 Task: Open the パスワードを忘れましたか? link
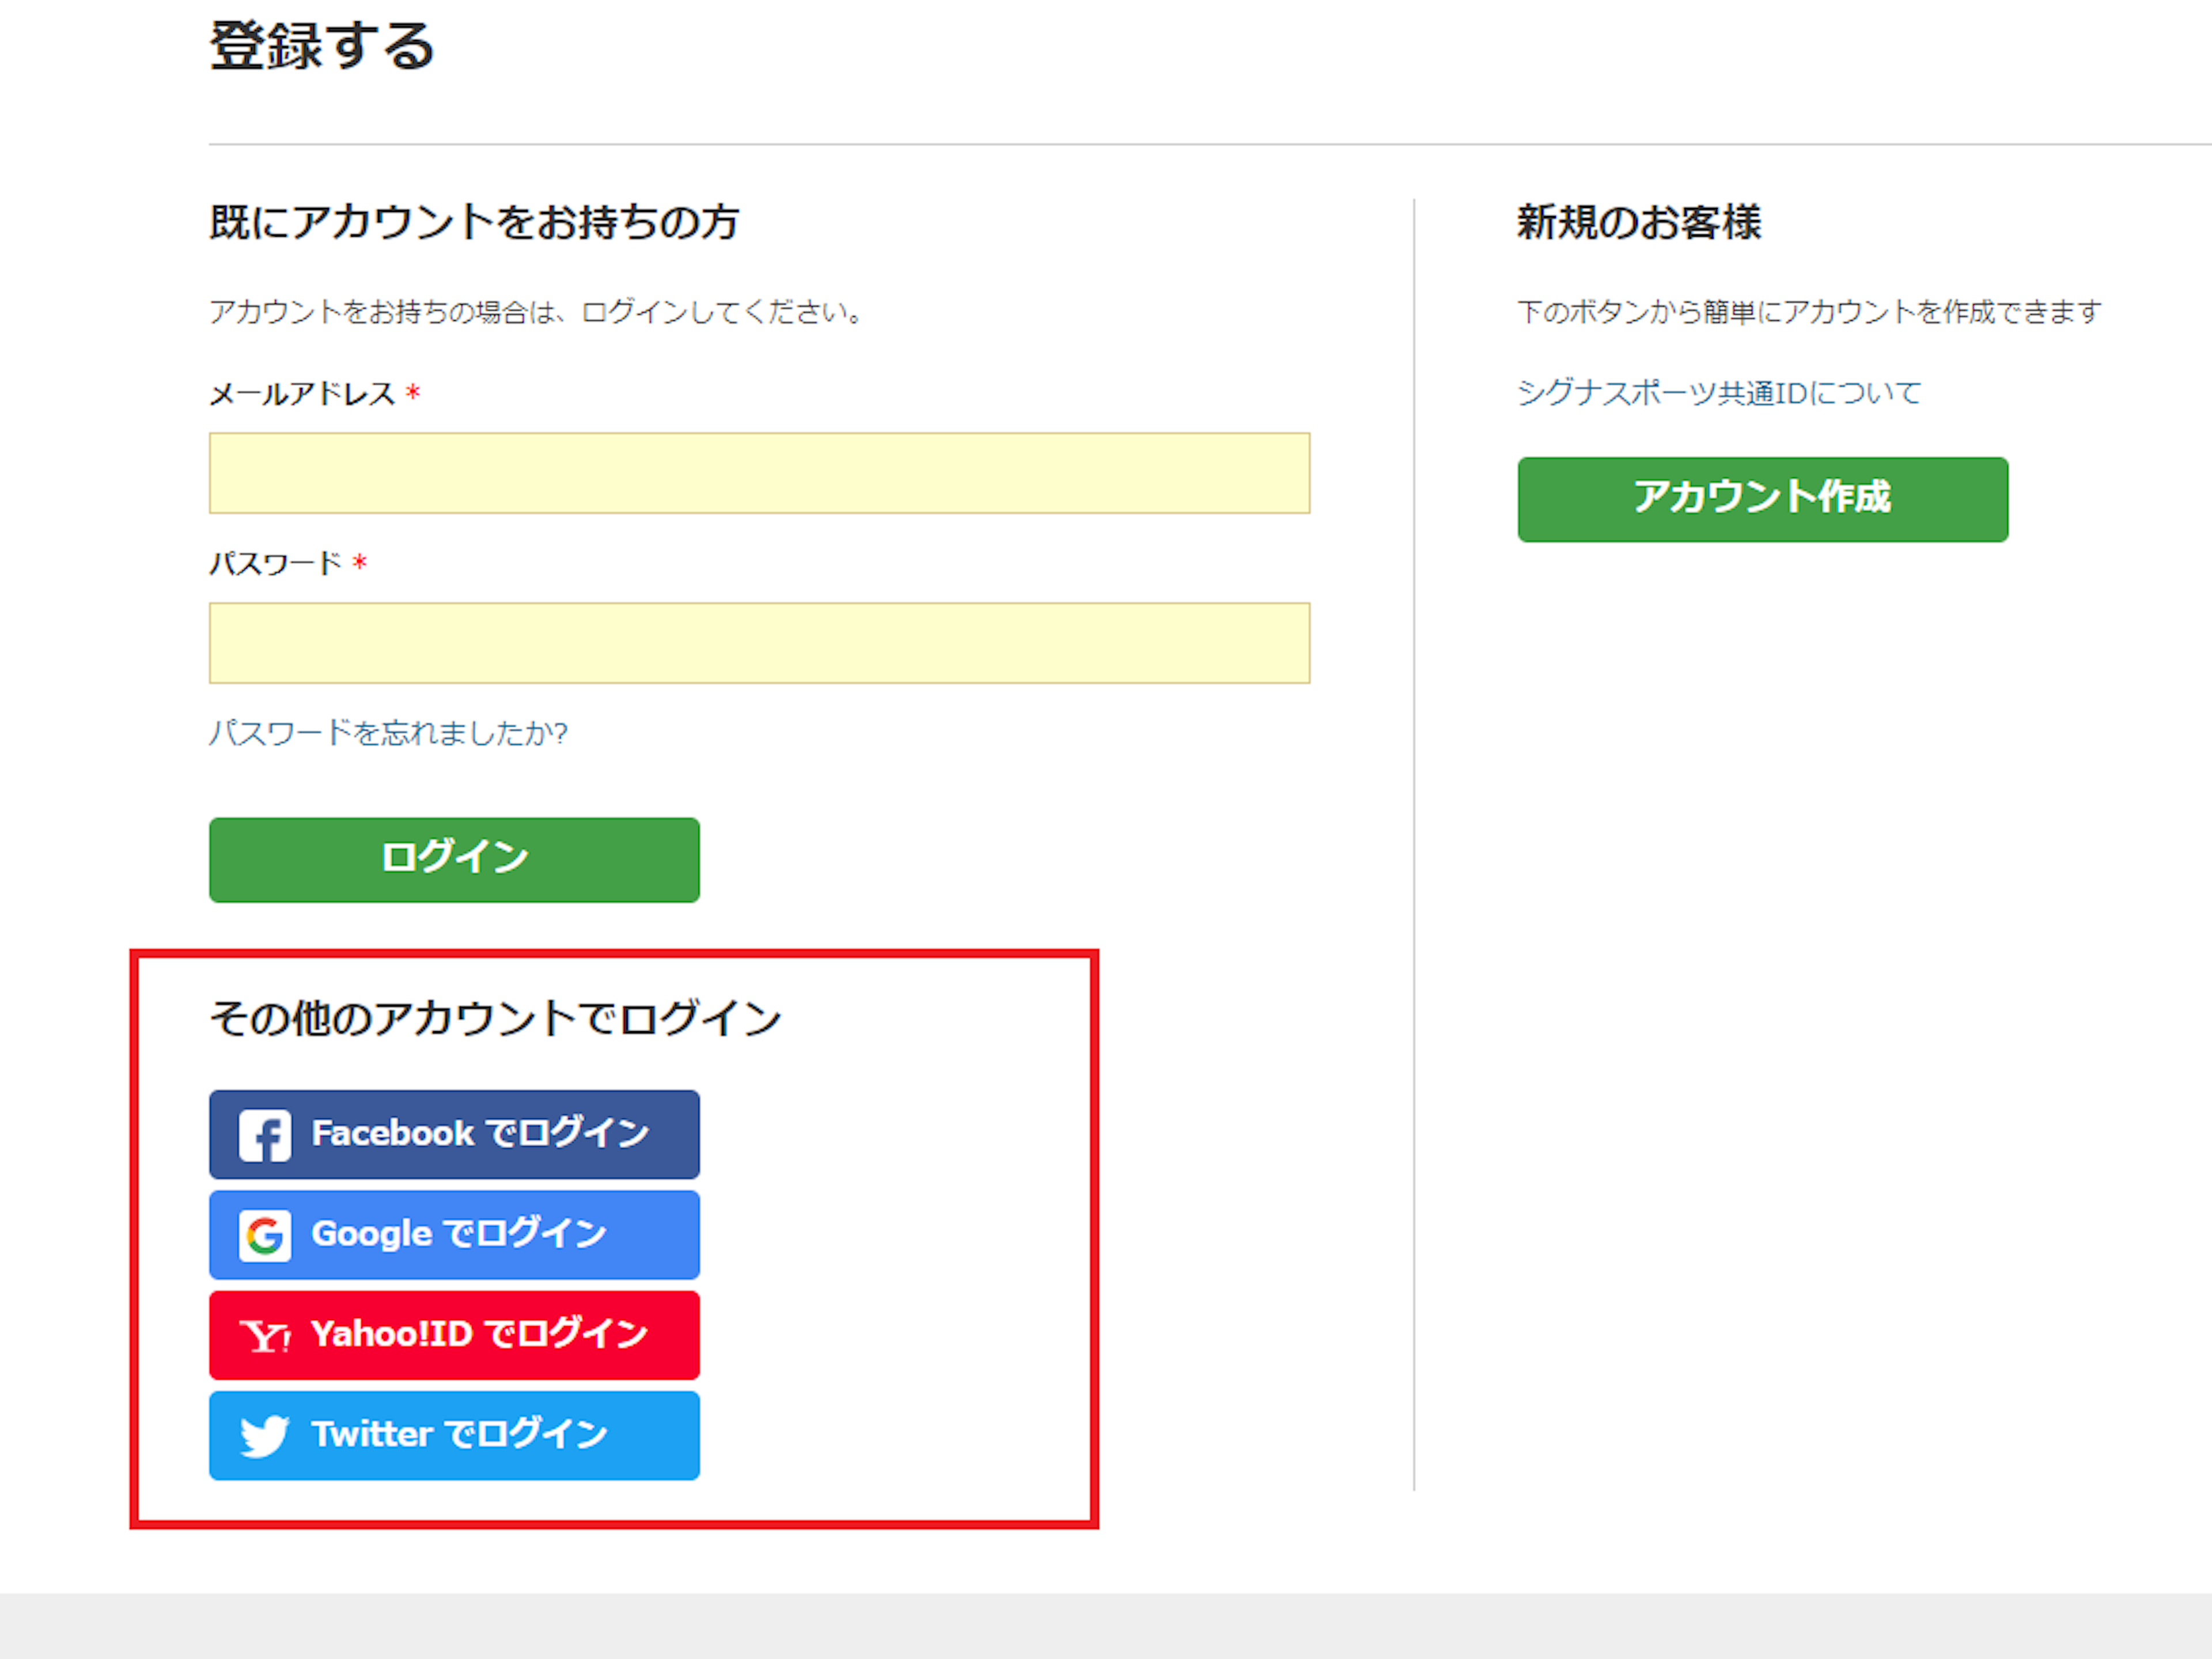pyautogui.click(x=388, y=733)
